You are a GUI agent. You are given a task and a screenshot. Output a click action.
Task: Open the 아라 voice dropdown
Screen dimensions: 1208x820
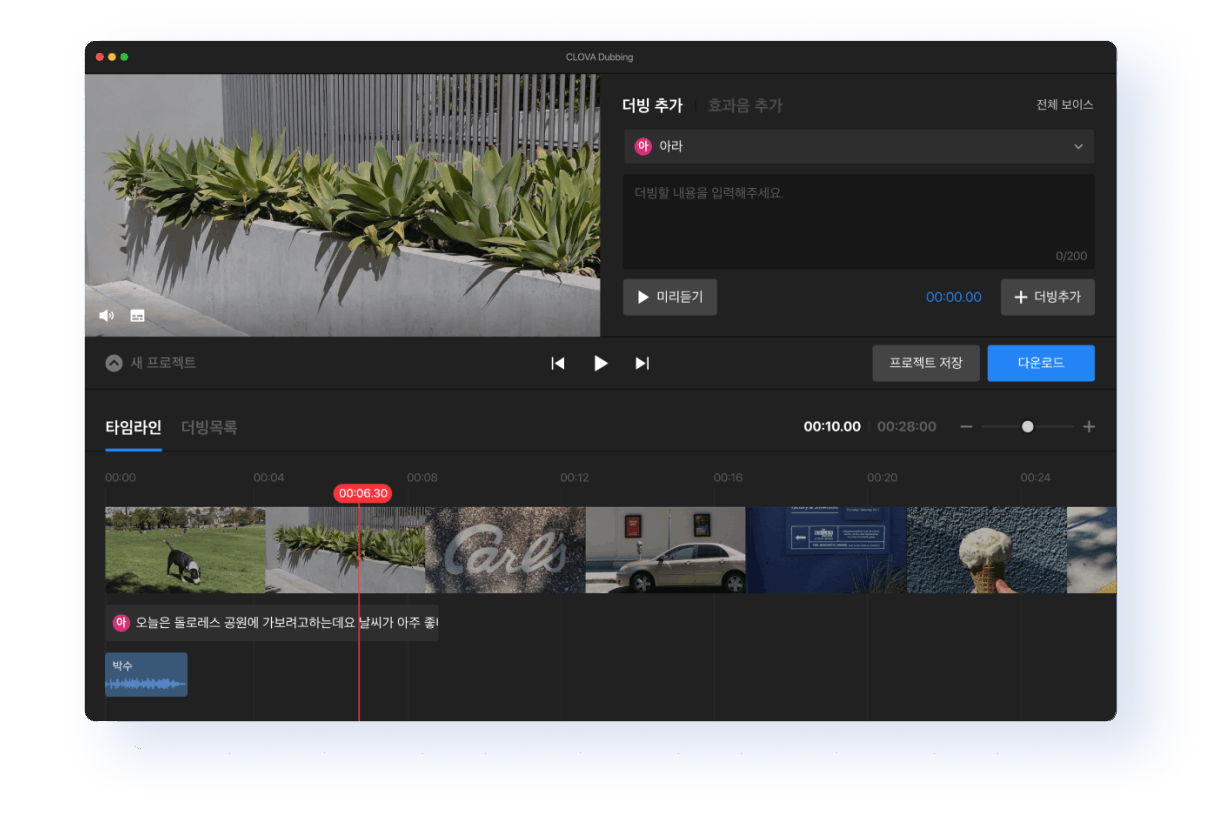pos(1078,147)
